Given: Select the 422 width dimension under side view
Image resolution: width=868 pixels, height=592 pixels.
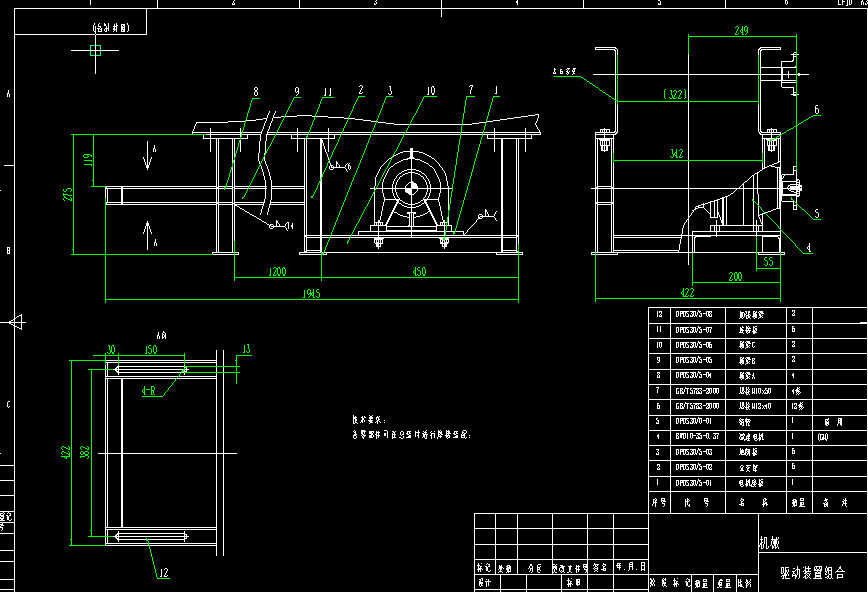Looking at the screenshot, I should pos(687,292).
